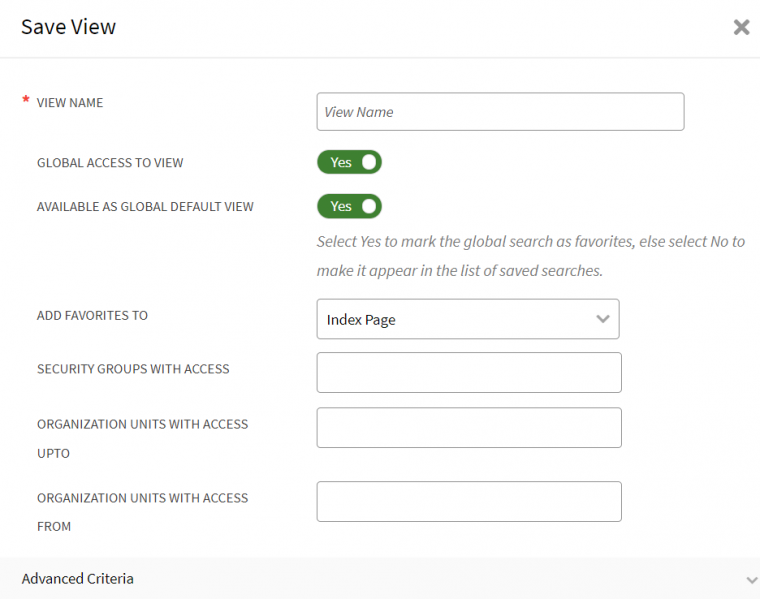This screenshot has width=760, height=599.
Task: Click the SECURITY GROUPS WITH ACCESS label
Action: click(133, 369)
